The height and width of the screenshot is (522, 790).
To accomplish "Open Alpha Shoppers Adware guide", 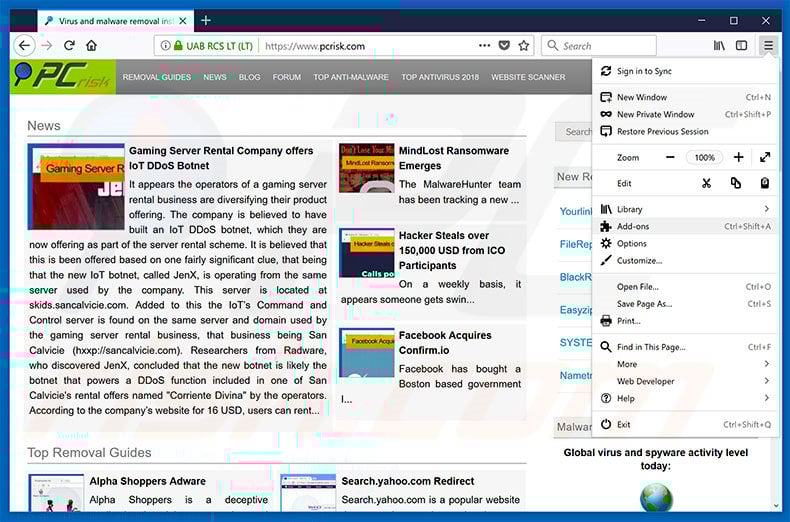I will pos(147,481).
